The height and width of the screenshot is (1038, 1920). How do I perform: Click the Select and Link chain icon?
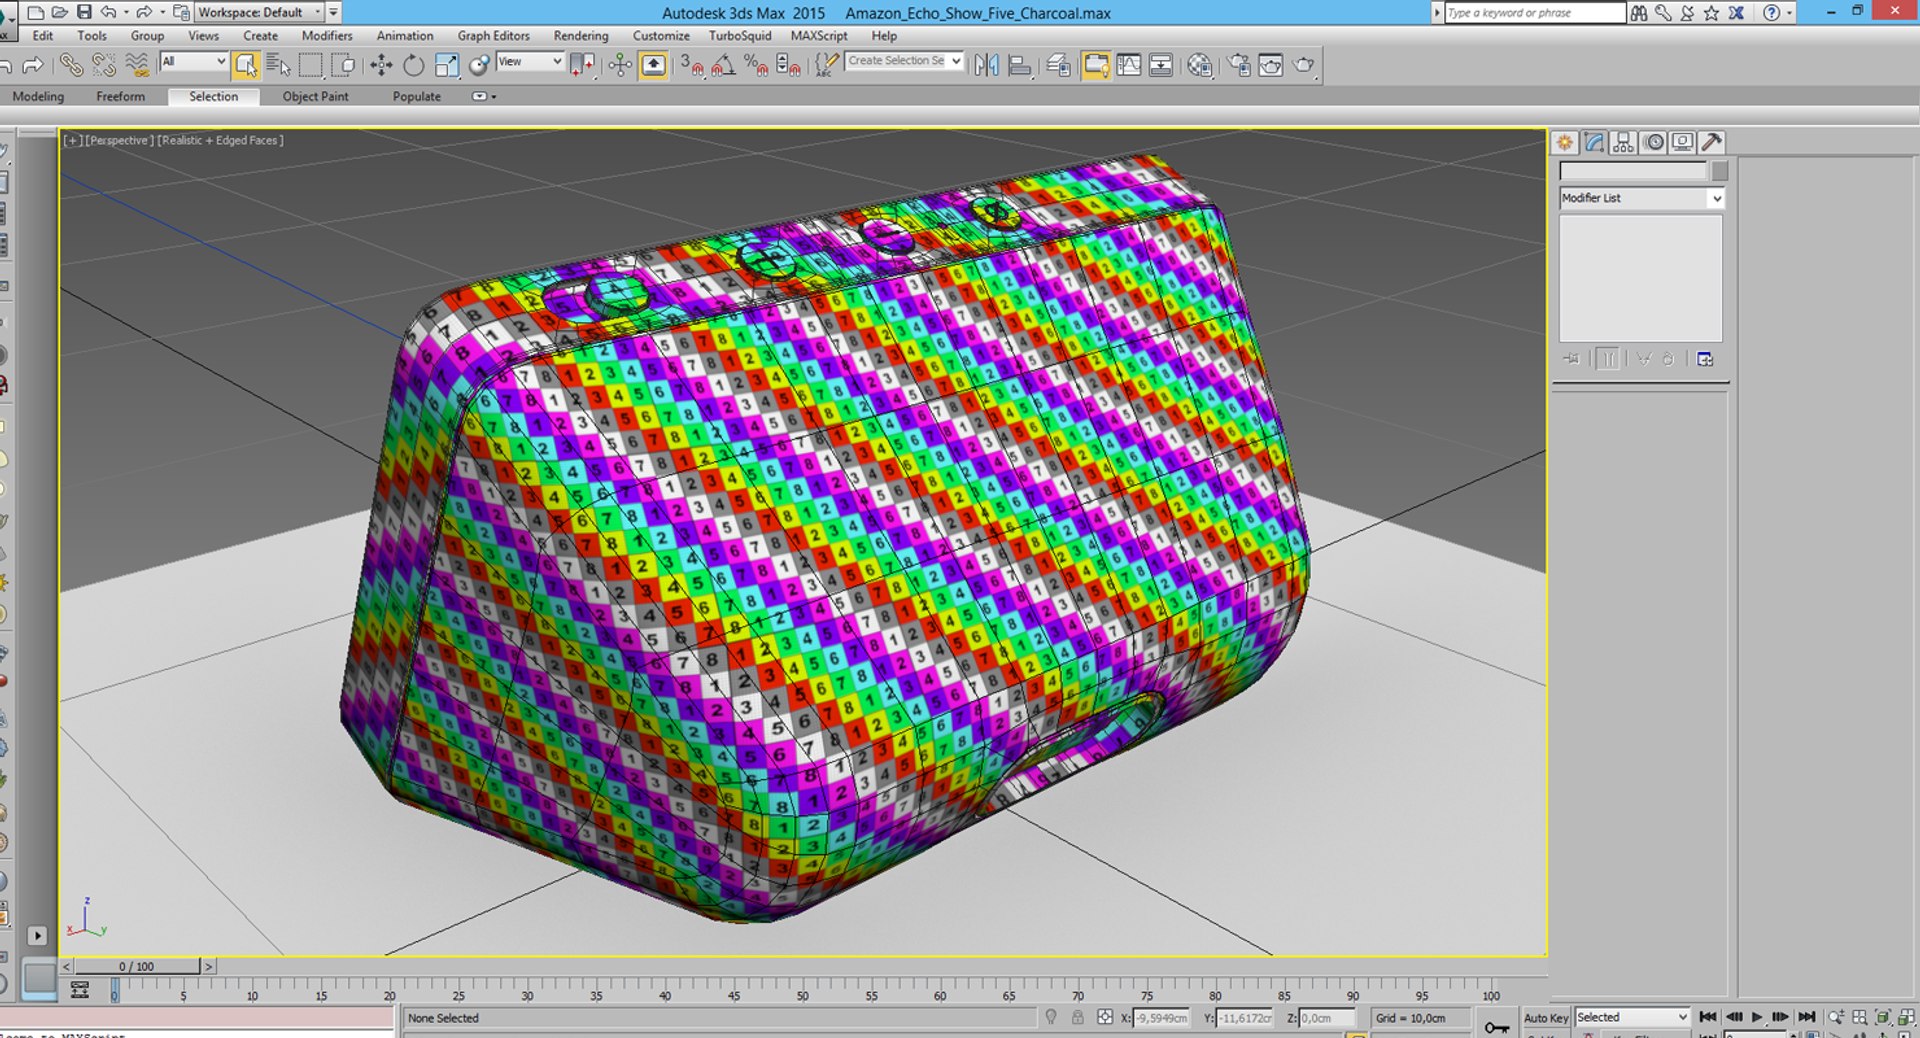(x=71, y=65)
